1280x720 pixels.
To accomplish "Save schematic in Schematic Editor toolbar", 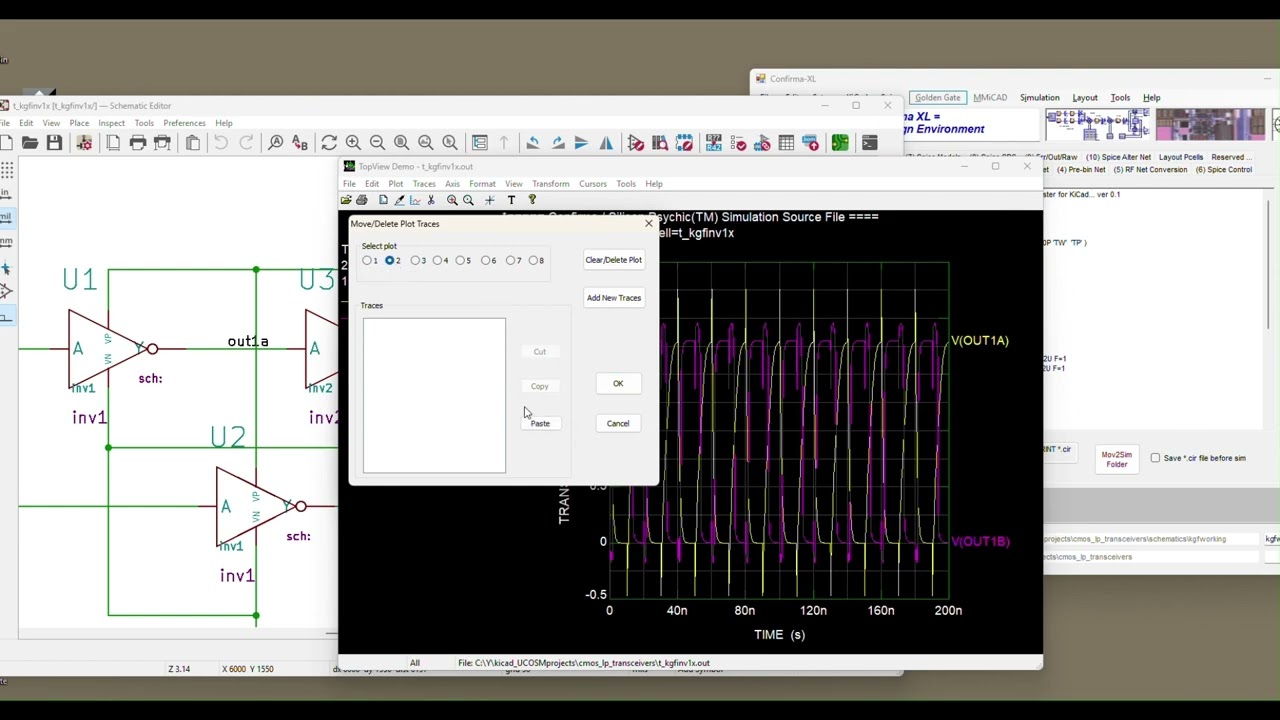I will (54, 143).
